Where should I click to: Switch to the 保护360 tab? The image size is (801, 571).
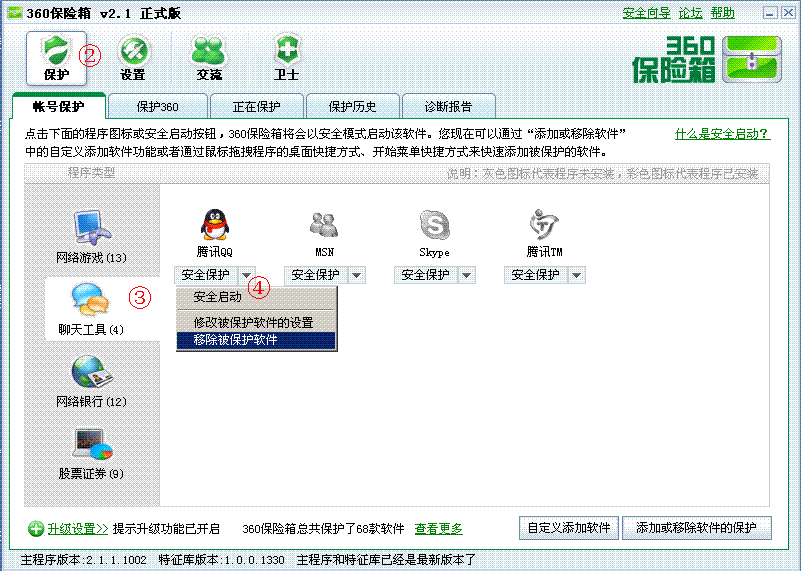point(157,107)
